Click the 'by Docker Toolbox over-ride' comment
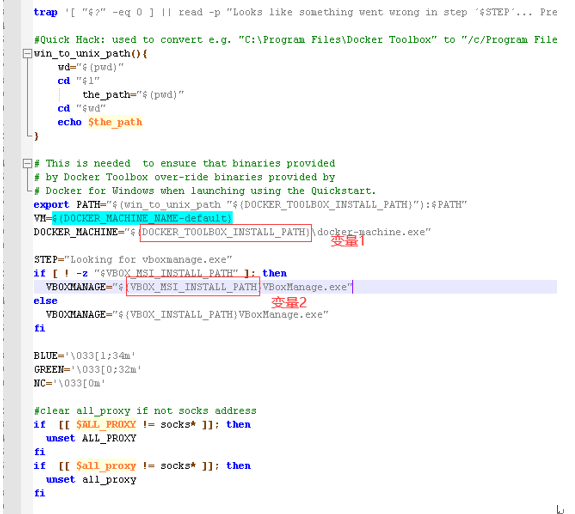This screenshot has width=575, height=514. coord(184,177)
